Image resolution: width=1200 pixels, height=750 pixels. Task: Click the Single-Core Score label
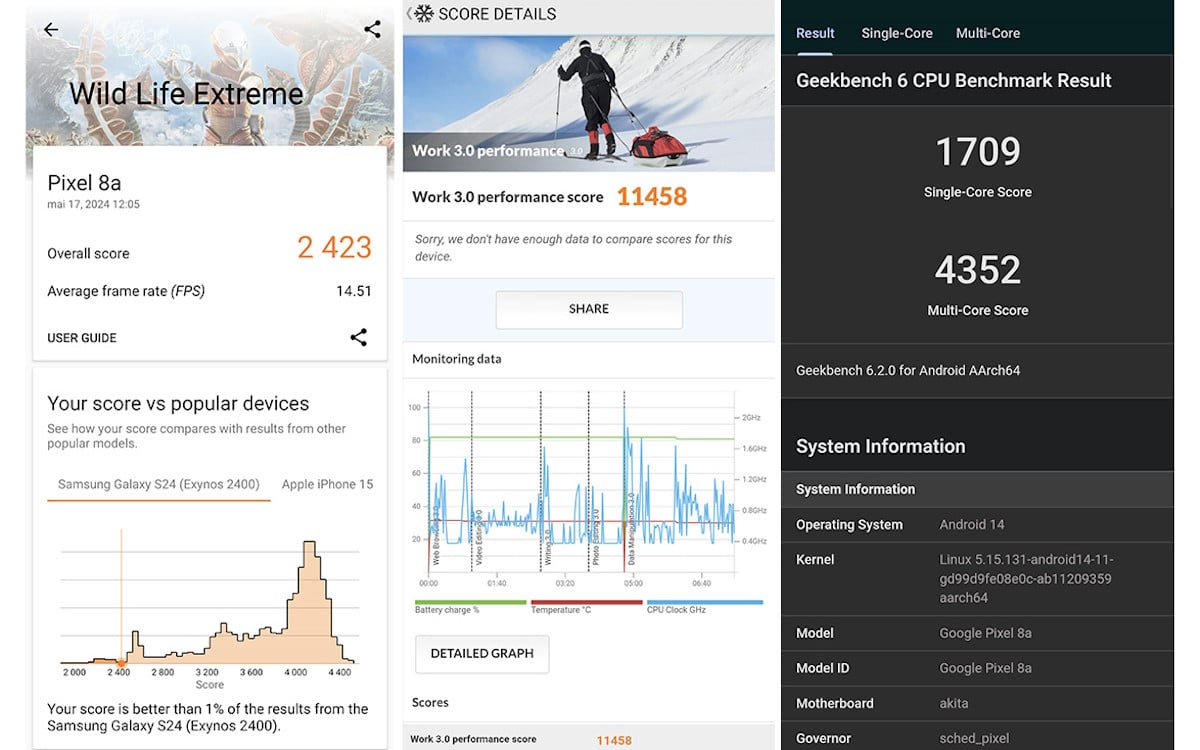click(978, 192)
